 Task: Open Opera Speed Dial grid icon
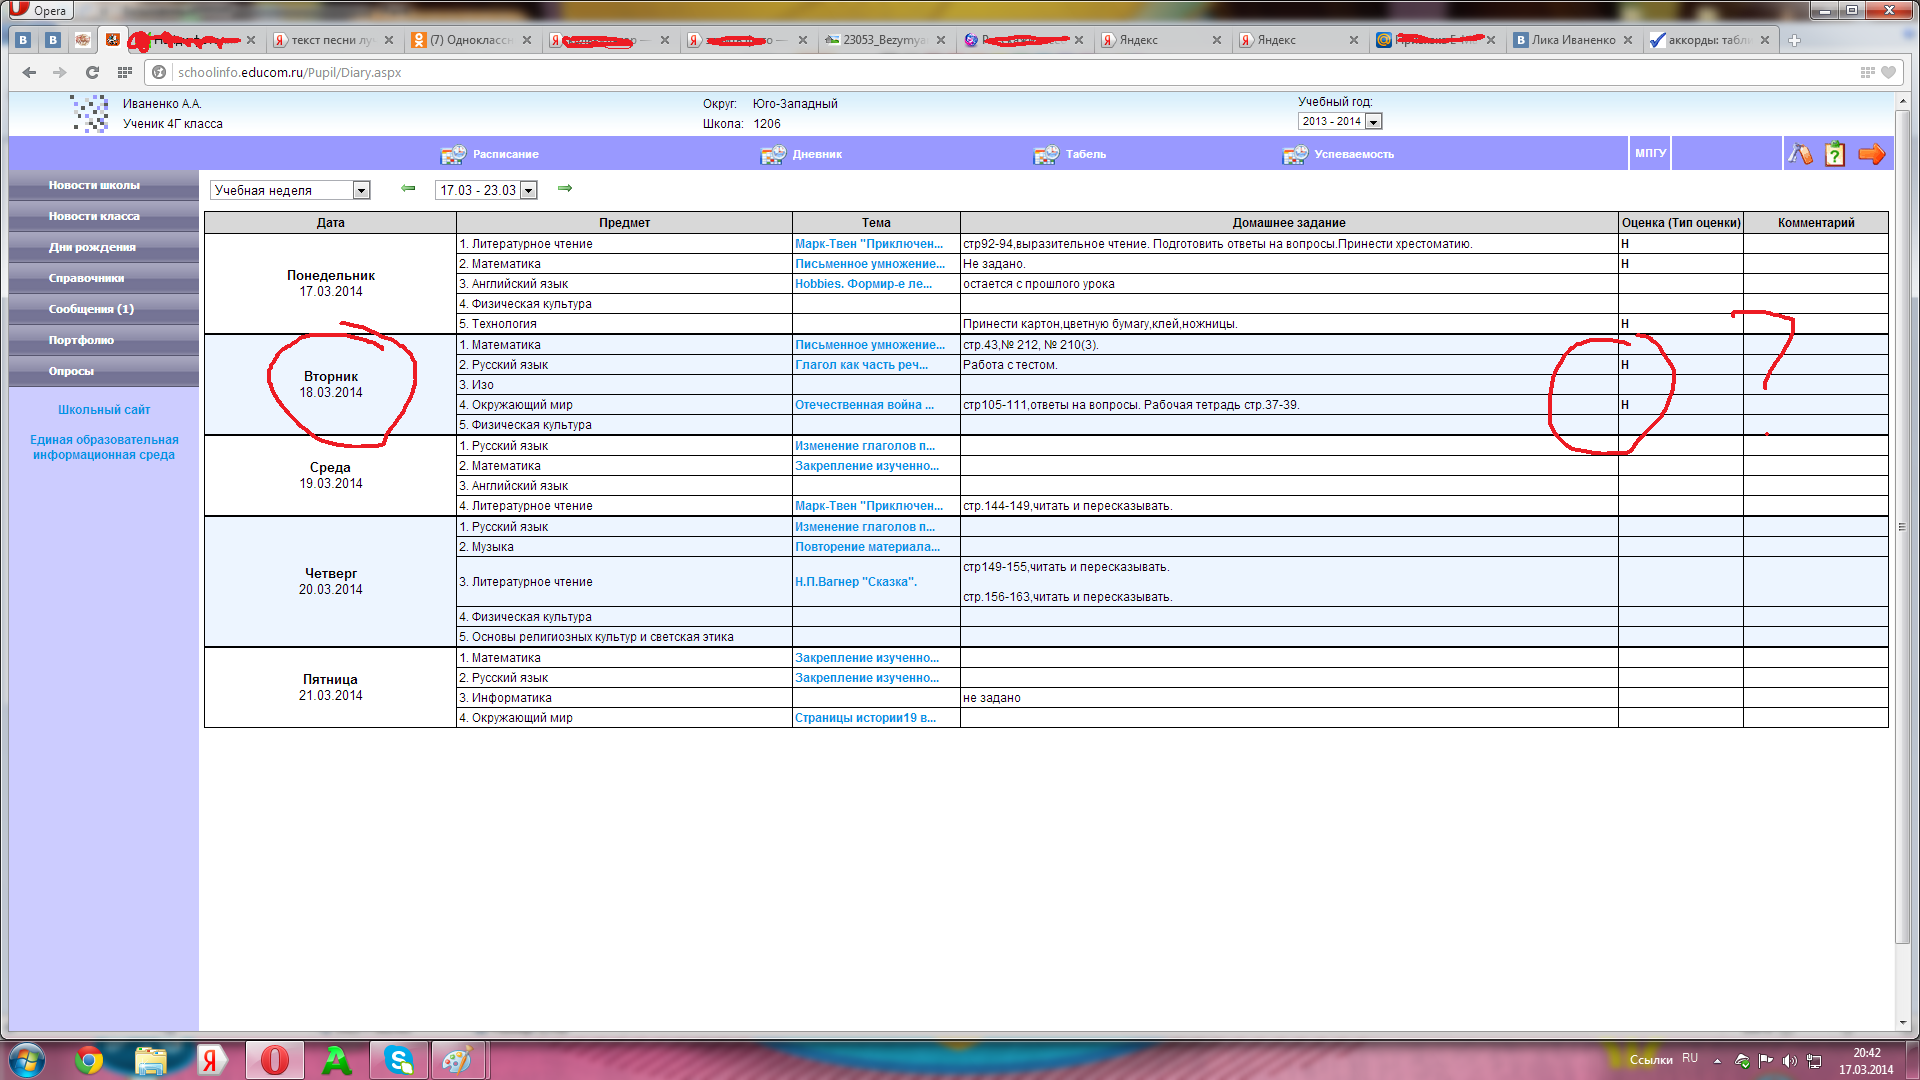(125, 72)
